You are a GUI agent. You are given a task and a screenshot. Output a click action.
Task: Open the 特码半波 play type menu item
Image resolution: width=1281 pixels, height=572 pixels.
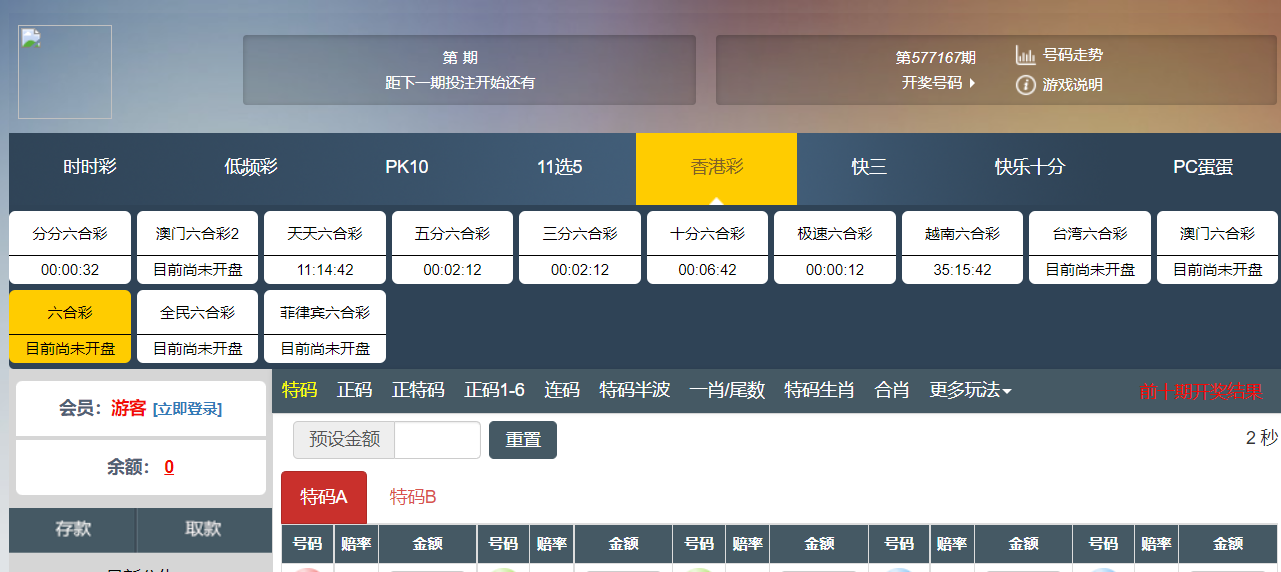(x=634, y=390)
